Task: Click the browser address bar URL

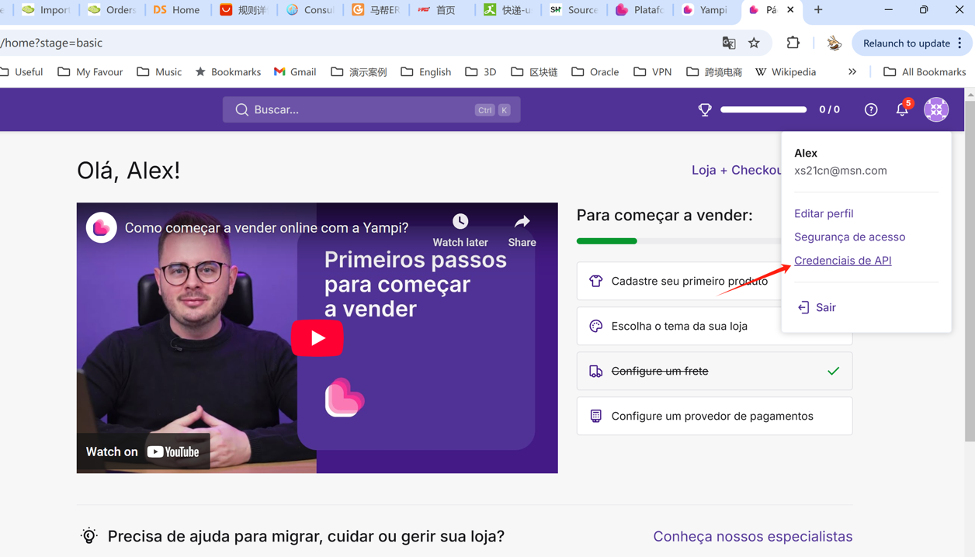Action: tap(52, 43)
